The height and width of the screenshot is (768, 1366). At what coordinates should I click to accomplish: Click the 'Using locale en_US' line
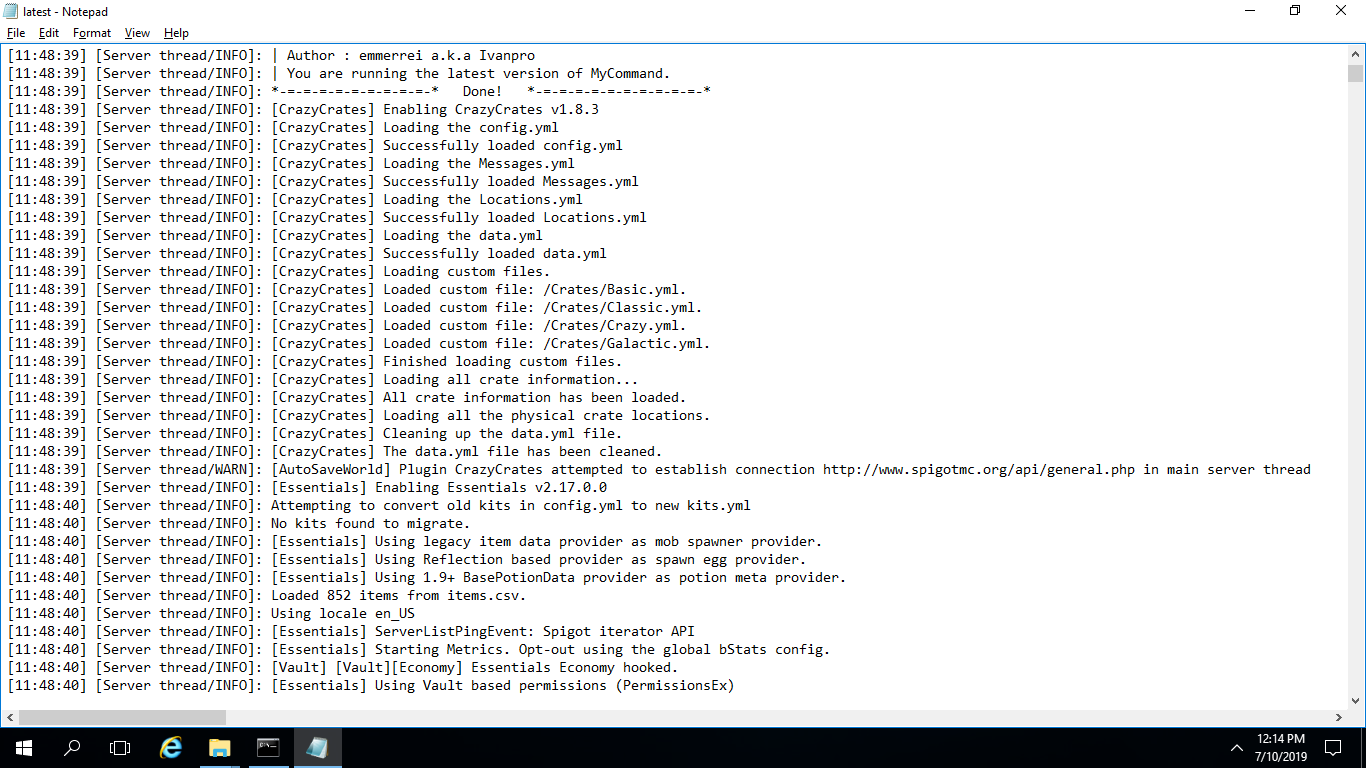click(x=343, y=613)
